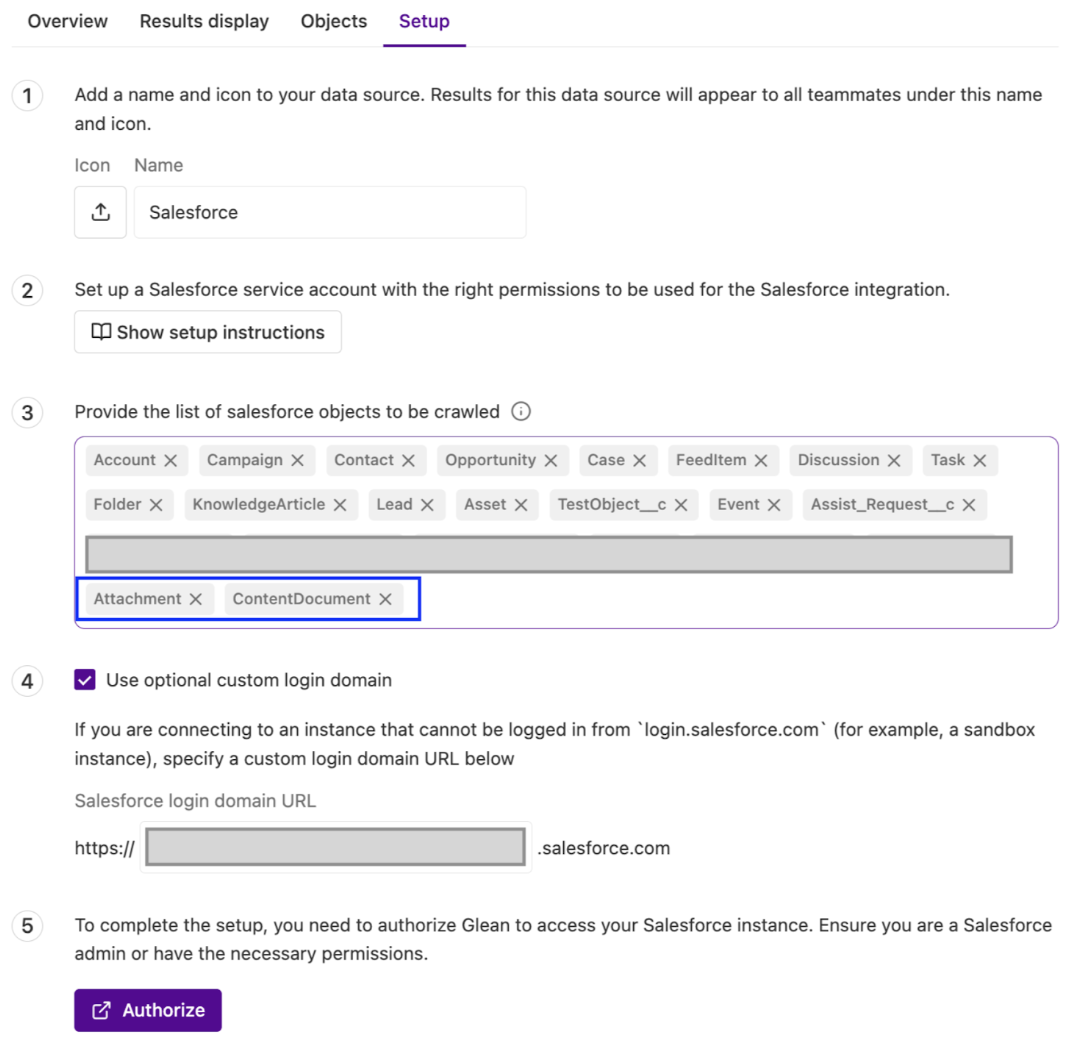The height and width of the screenshot is (1046, 1084).
Task: Open the Results display tab
Action: point(204,21)
